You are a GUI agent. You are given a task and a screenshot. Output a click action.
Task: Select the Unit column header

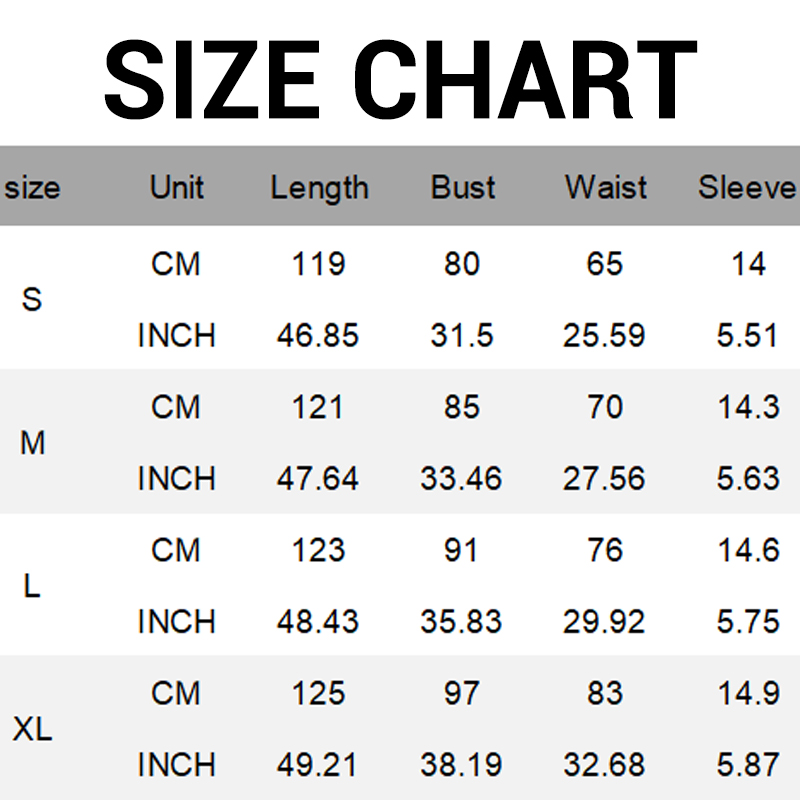click(x=176, y=188)
